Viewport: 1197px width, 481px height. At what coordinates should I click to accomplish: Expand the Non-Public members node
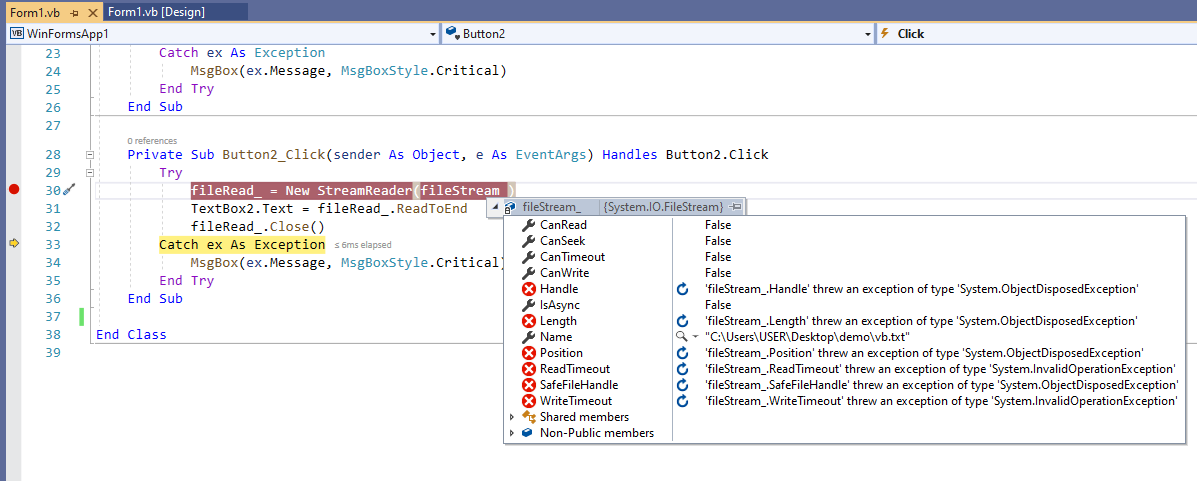pos(511,434)
